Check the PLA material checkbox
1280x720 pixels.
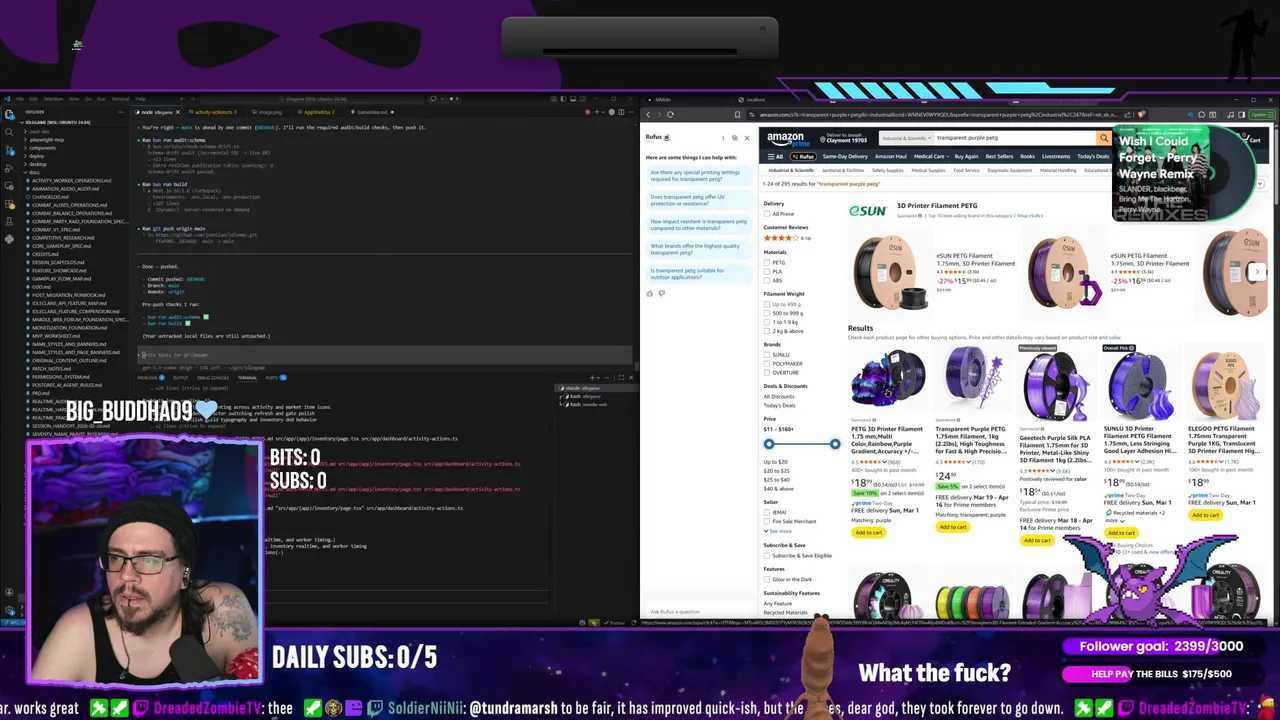point(767,272)
